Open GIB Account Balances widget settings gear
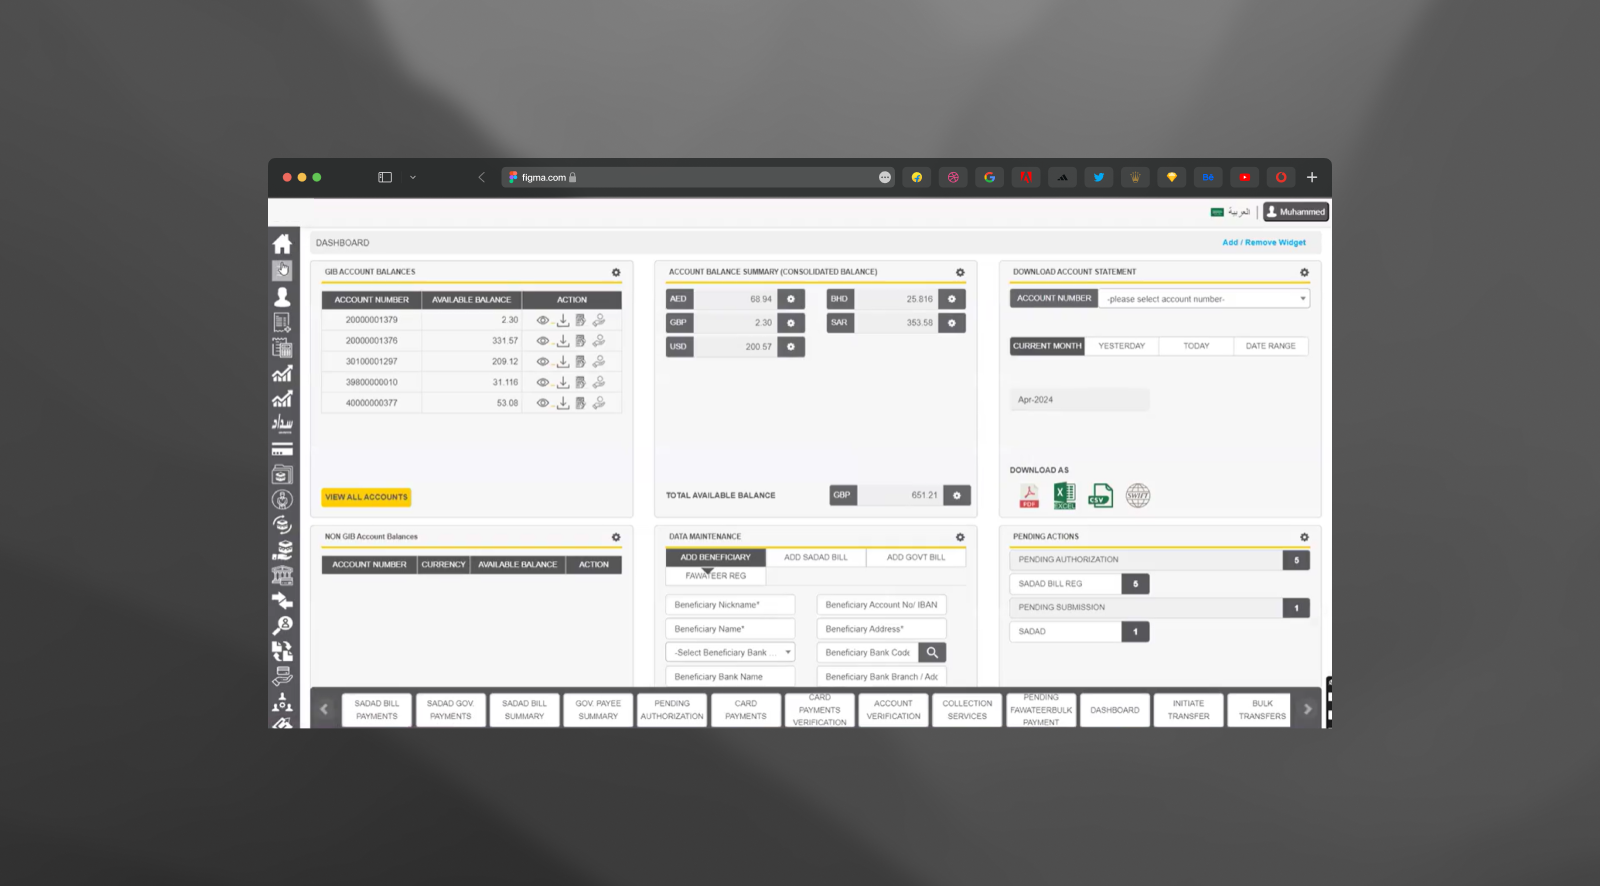The width and height of the screenshot is (1600, 886). tap(616, 272)
